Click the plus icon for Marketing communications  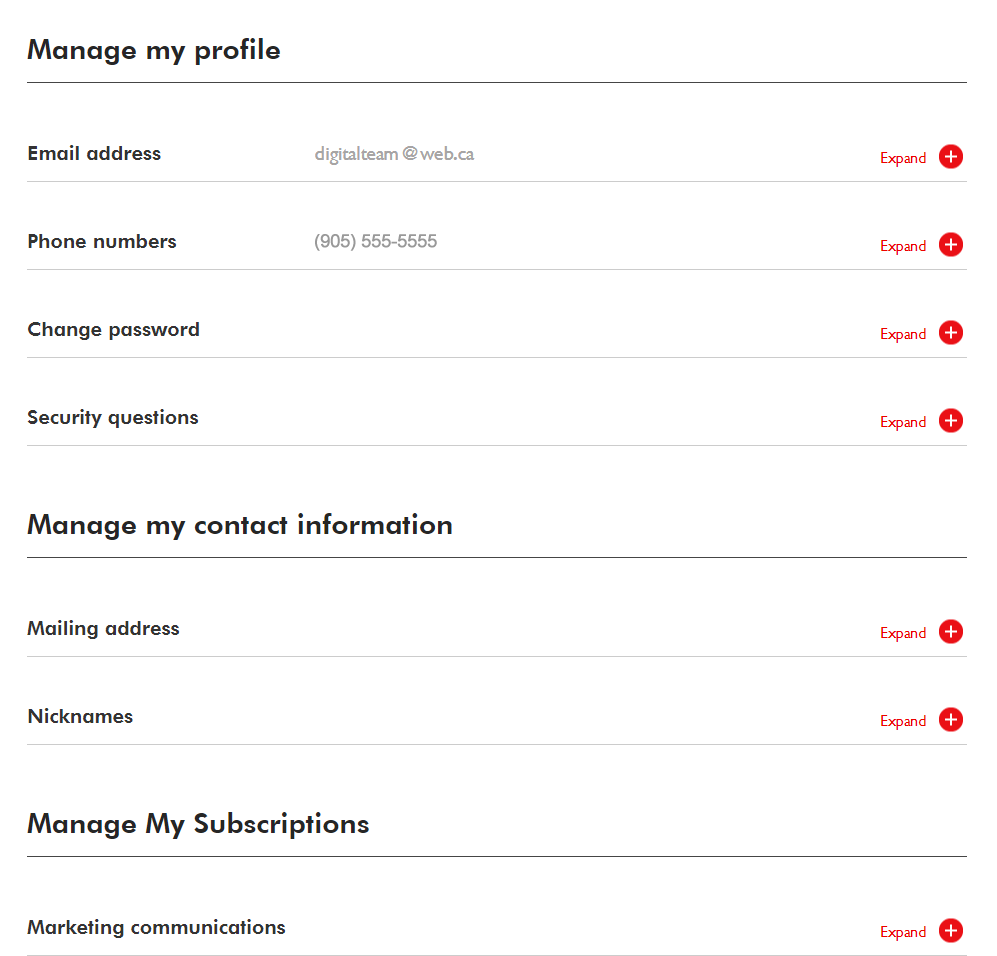pyautogui.click(x=950, y=931)
